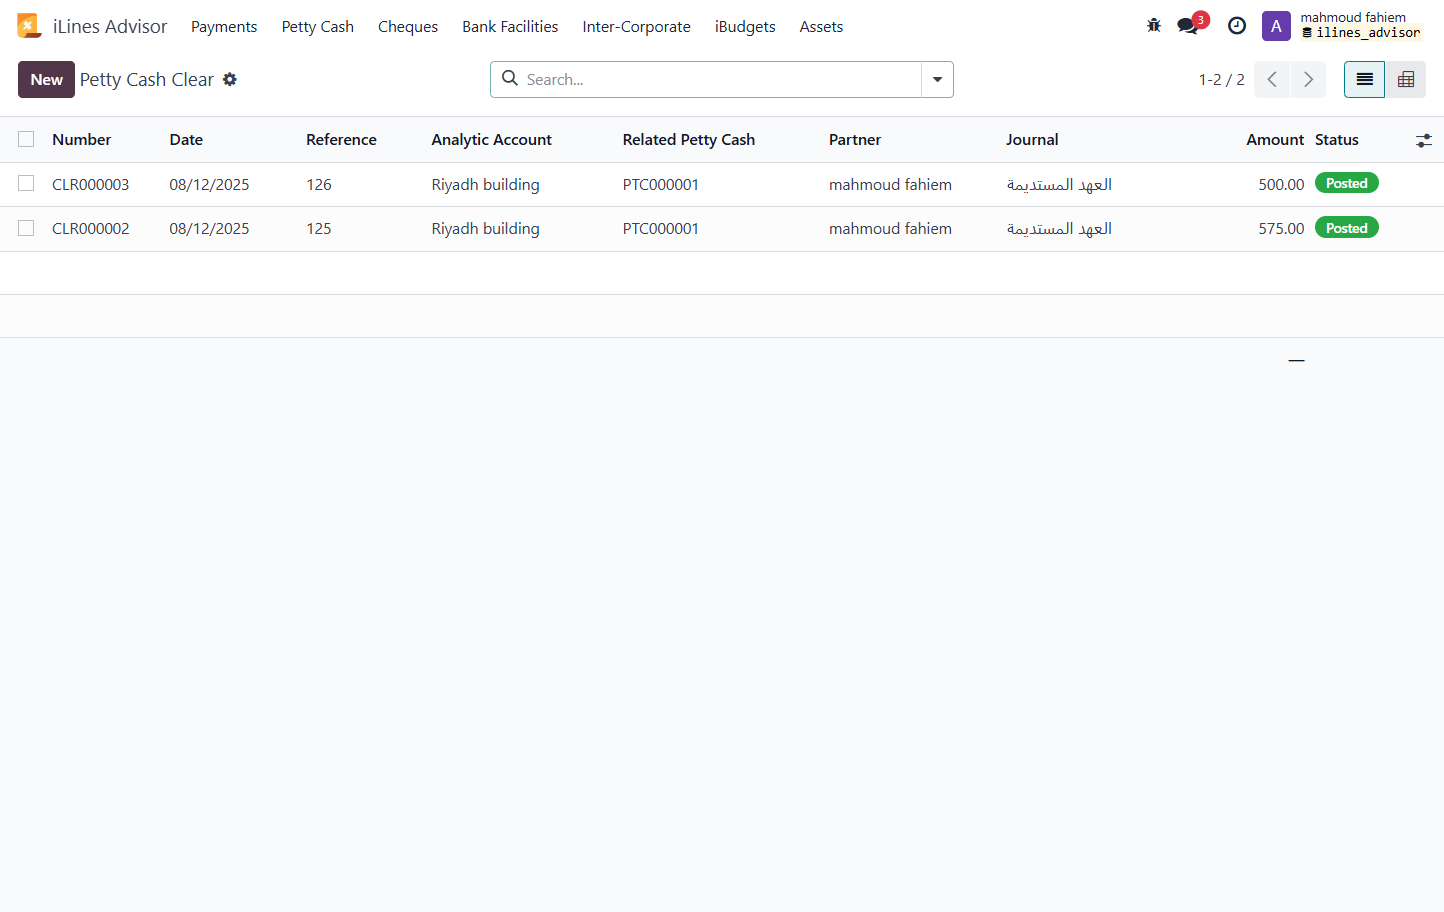Screen dimensions: 1444x912
Task: Click the 575.00 amount cell
Action: (1282, 228)
